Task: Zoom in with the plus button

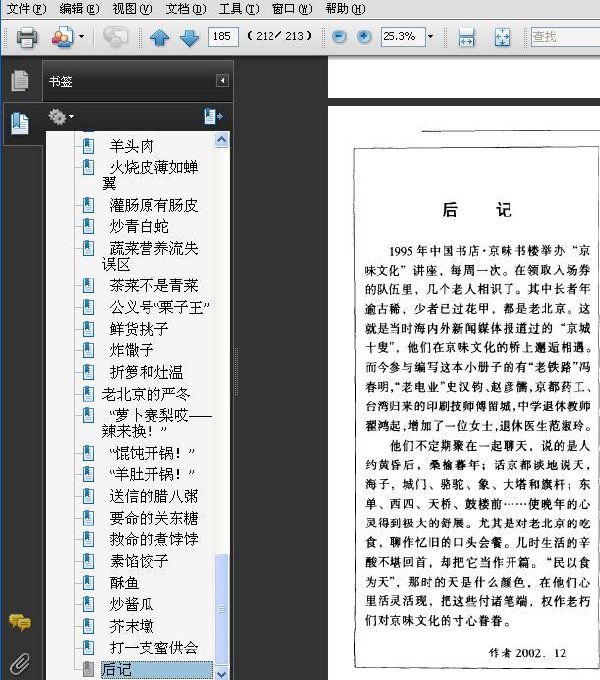Action: pyautogui.click(x=364, y=37)
